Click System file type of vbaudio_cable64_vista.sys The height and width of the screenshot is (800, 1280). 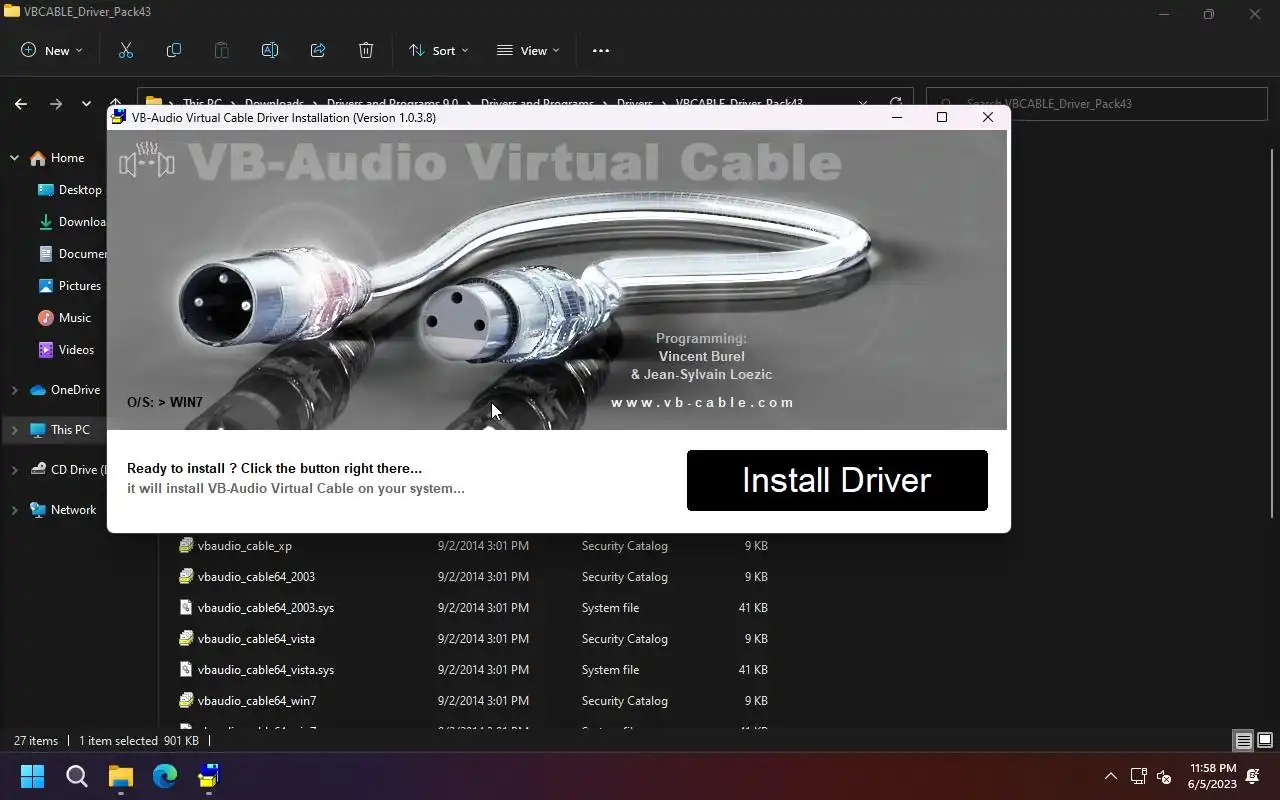tap(610, 670)
